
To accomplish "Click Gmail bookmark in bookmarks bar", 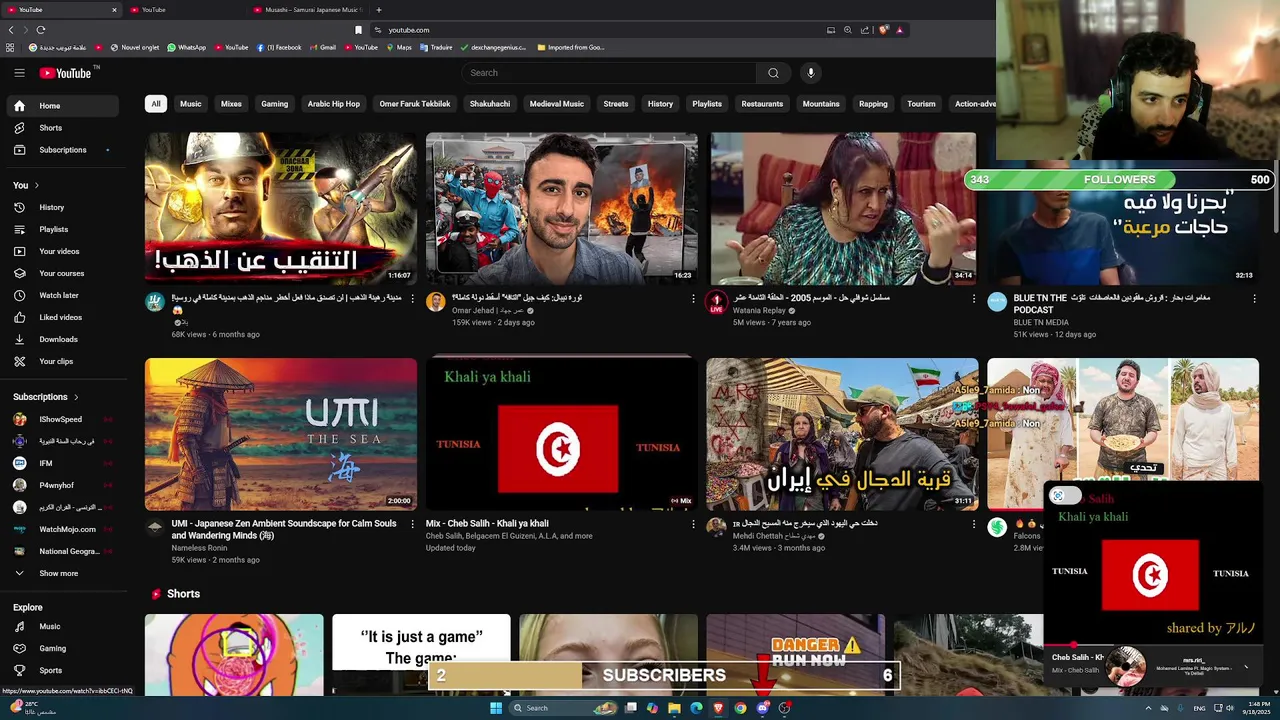I will pyautogui.click(x=322, y=47).
